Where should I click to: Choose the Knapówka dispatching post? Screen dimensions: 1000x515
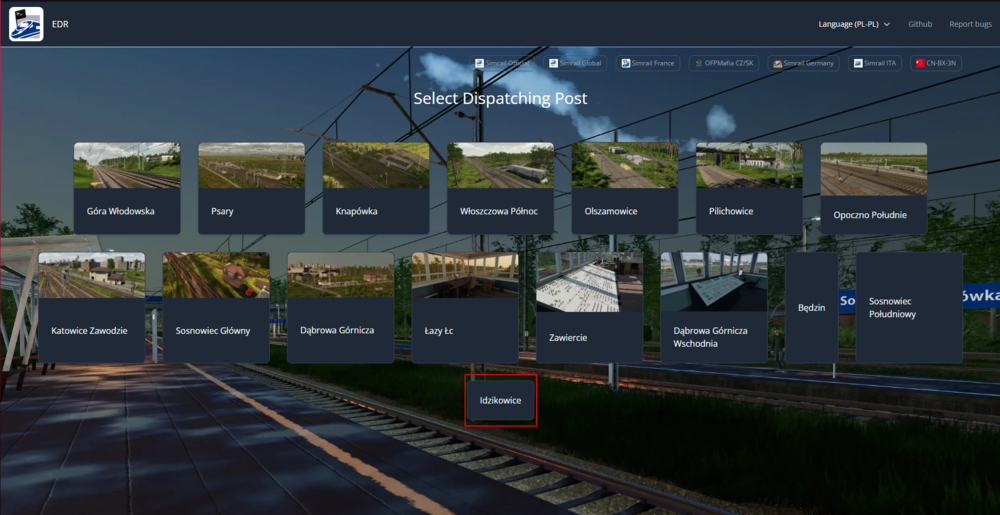click(376, 188)
